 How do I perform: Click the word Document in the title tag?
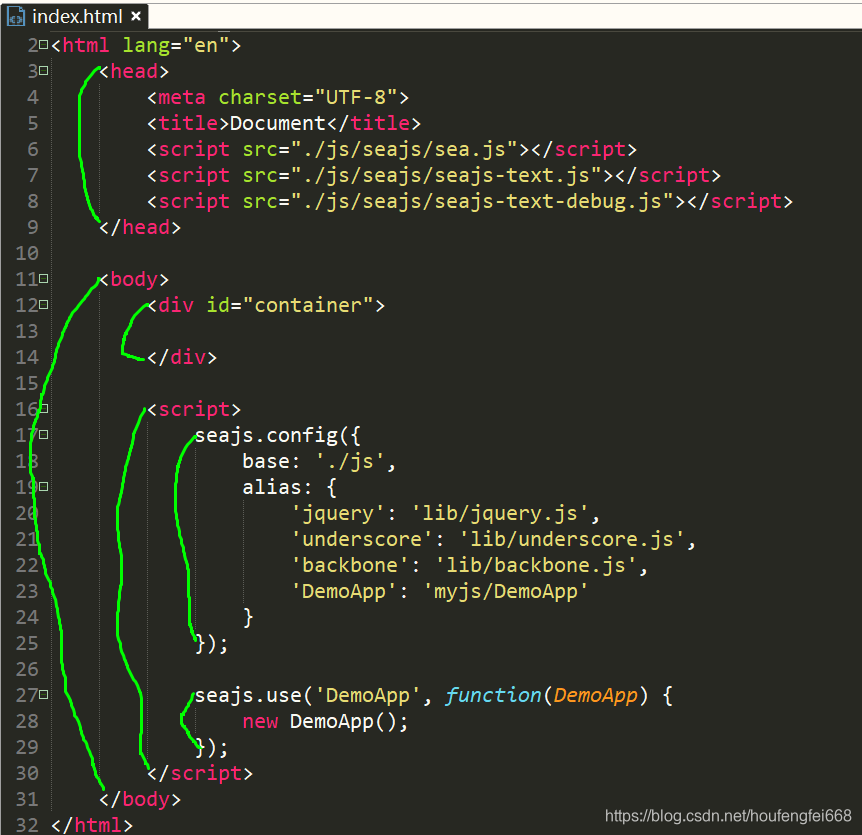point(278,123)
